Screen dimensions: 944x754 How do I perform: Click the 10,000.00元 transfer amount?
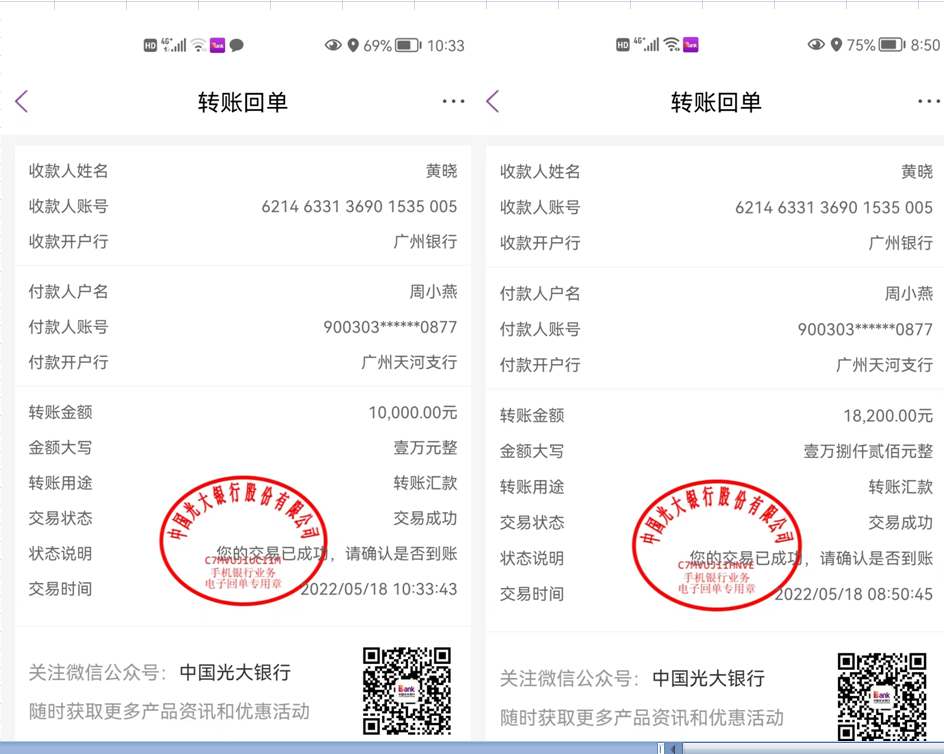click(x=412, y=412)
